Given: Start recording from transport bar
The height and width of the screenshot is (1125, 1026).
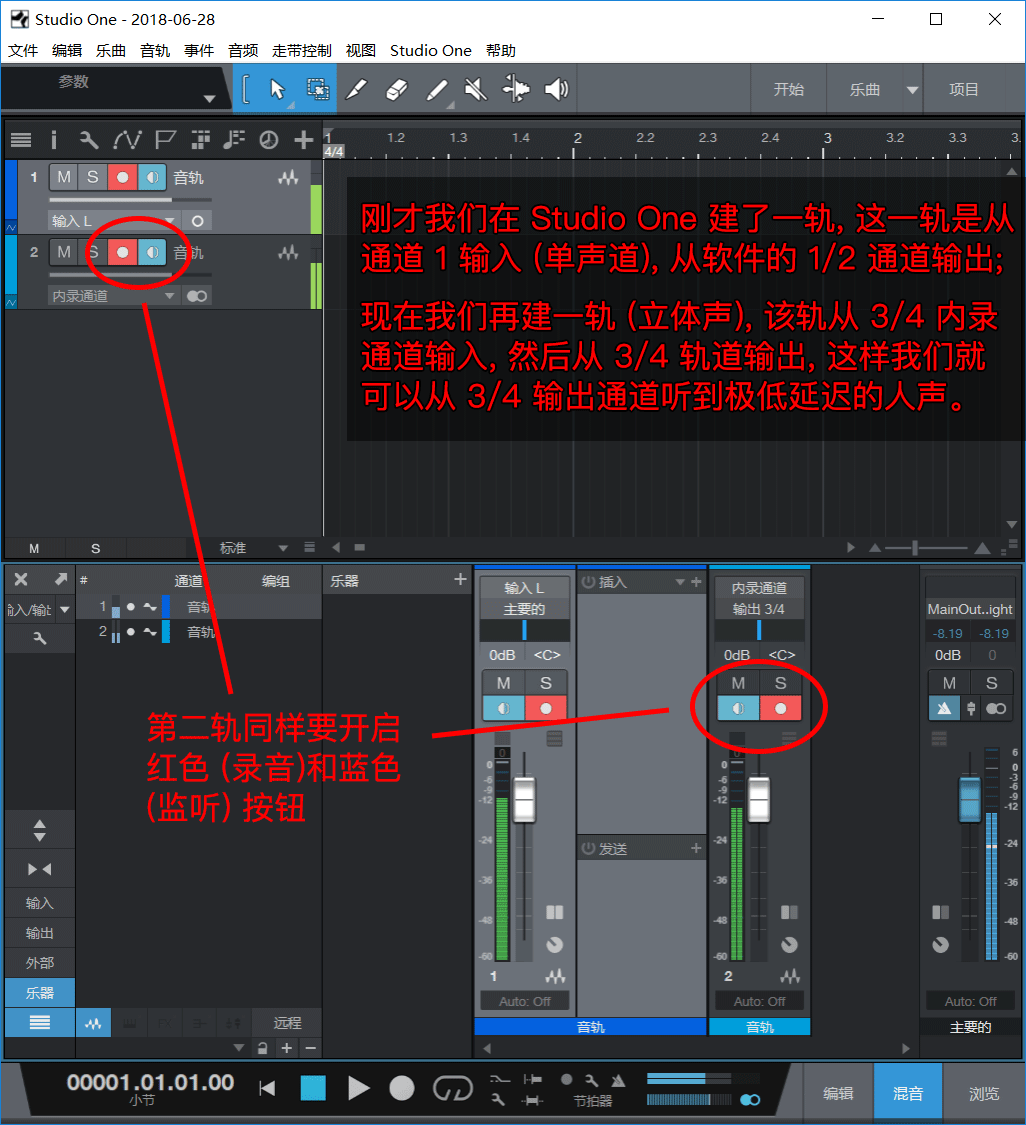Looking at the screenshot, I should (402, 1088).
